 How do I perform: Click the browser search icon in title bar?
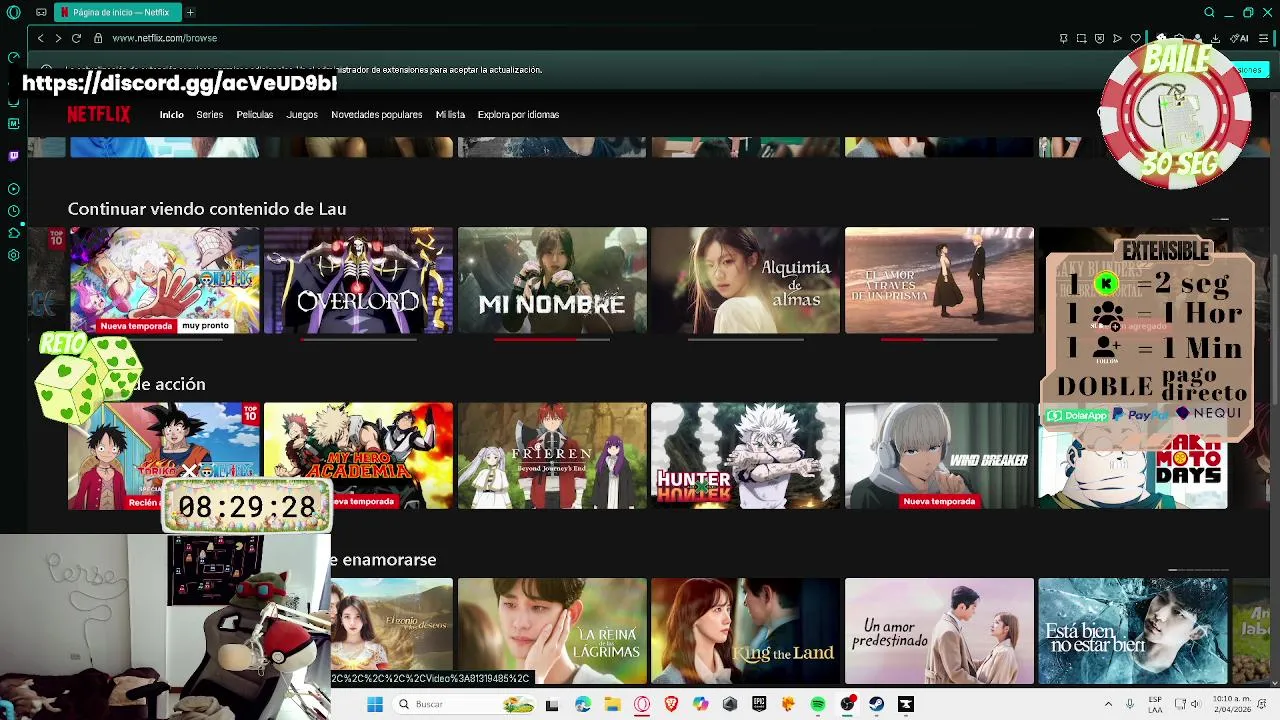pos(1209,12)
